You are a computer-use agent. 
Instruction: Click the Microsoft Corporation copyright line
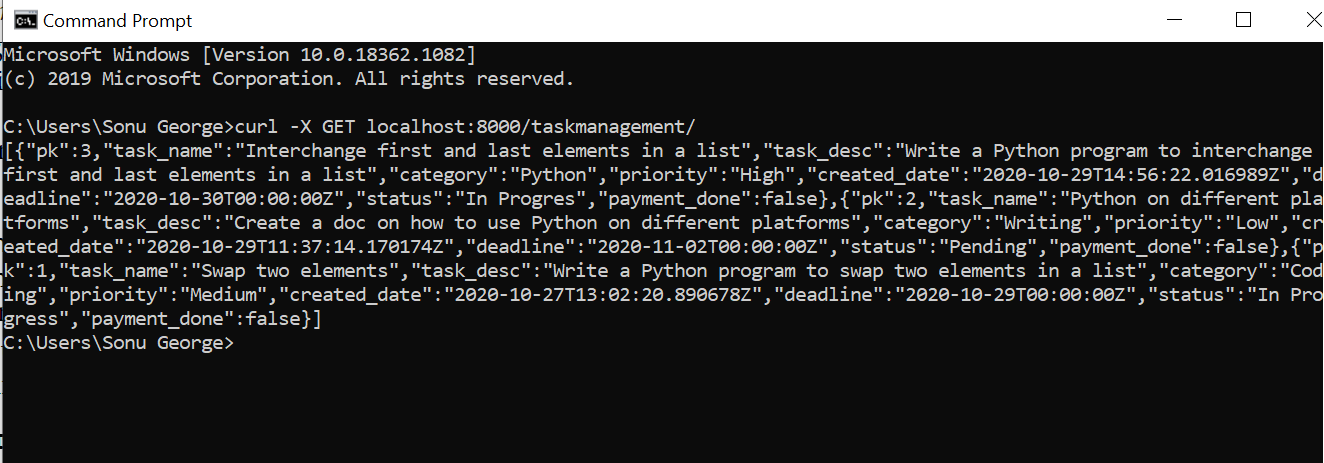(x=290, y=78)
